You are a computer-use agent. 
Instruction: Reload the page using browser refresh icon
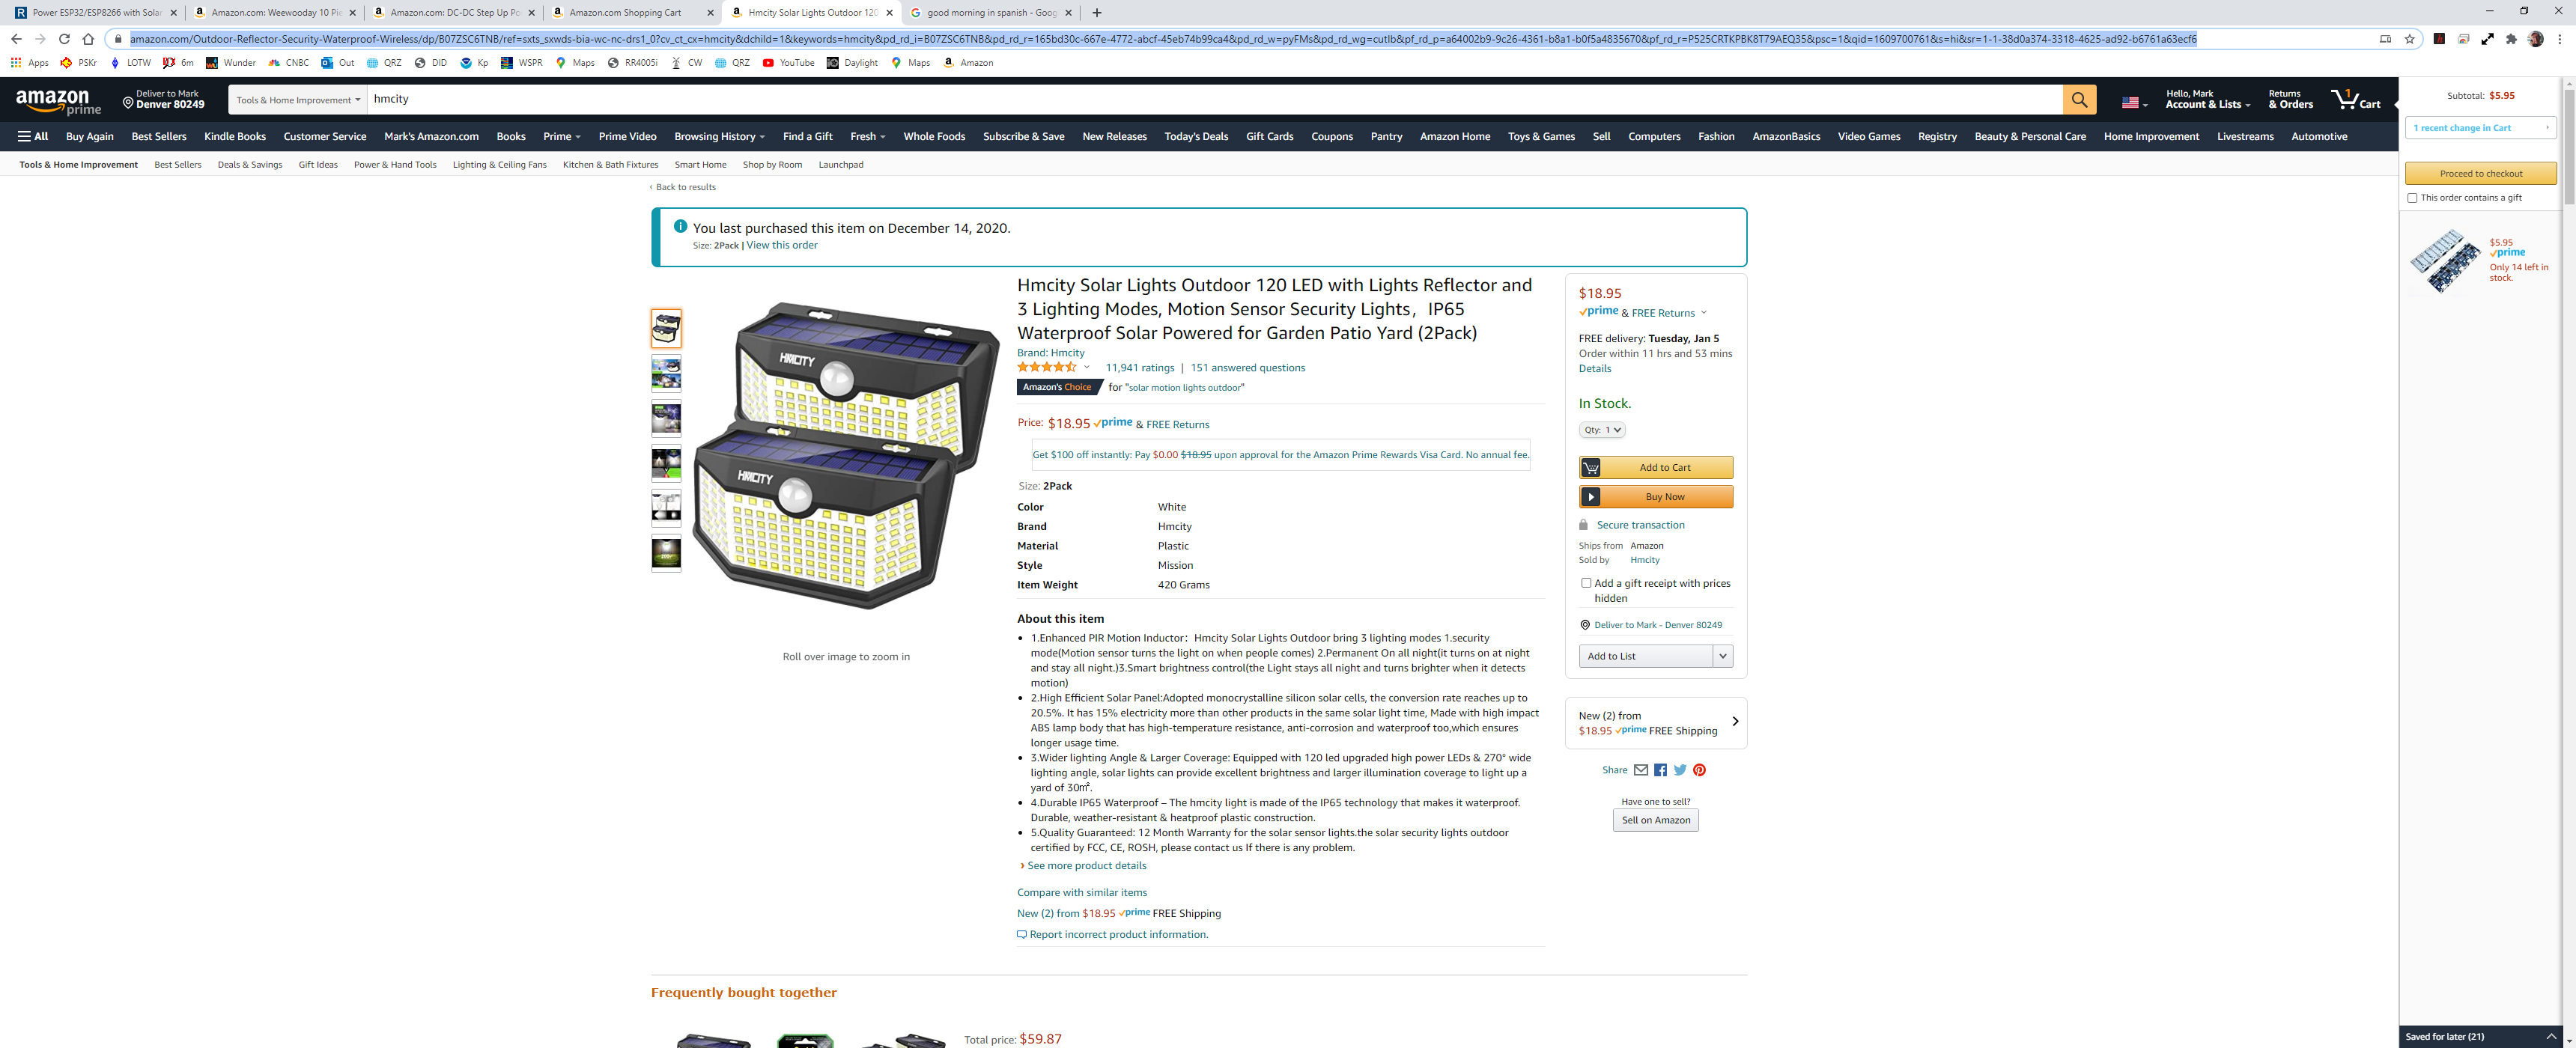[x=64, y=39]
